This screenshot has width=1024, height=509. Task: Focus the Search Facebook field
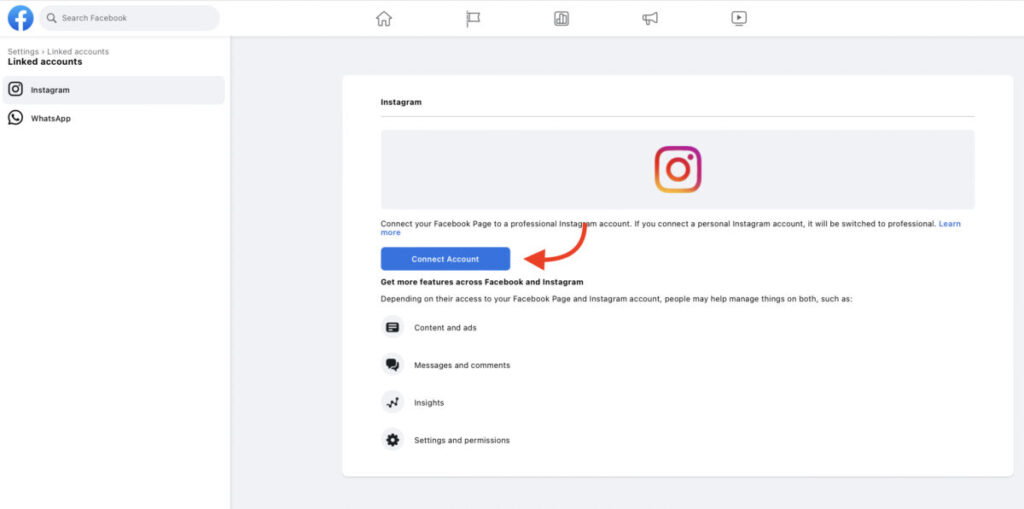tap(129, 18)
